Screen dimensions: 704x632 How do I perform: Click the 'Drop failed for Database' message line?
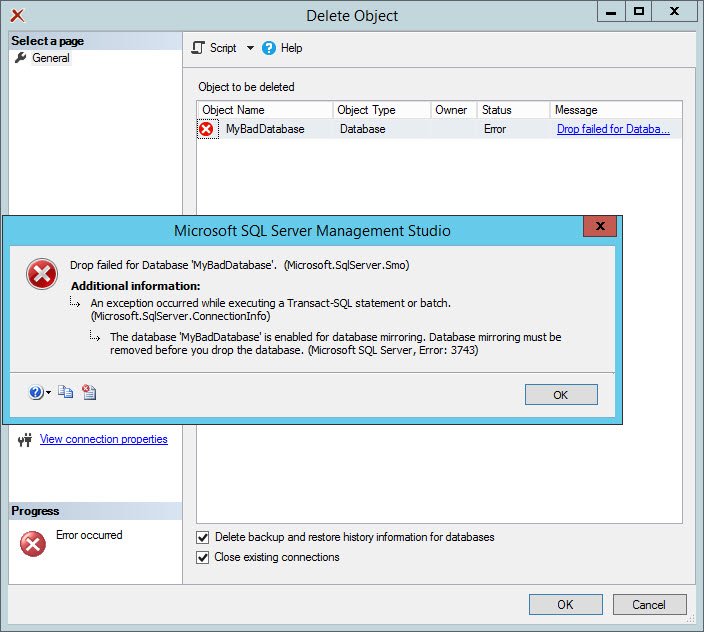point(239,265)
